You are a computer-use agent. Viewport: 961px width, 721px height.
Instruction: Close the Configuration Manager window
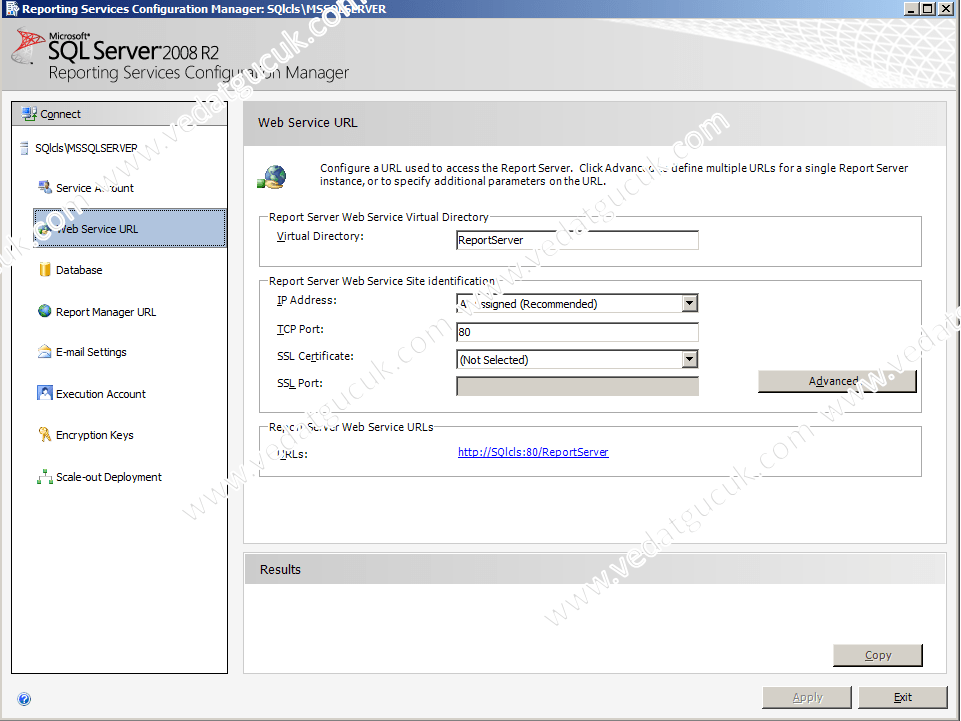pyautogui.click(x=946, y=9)
